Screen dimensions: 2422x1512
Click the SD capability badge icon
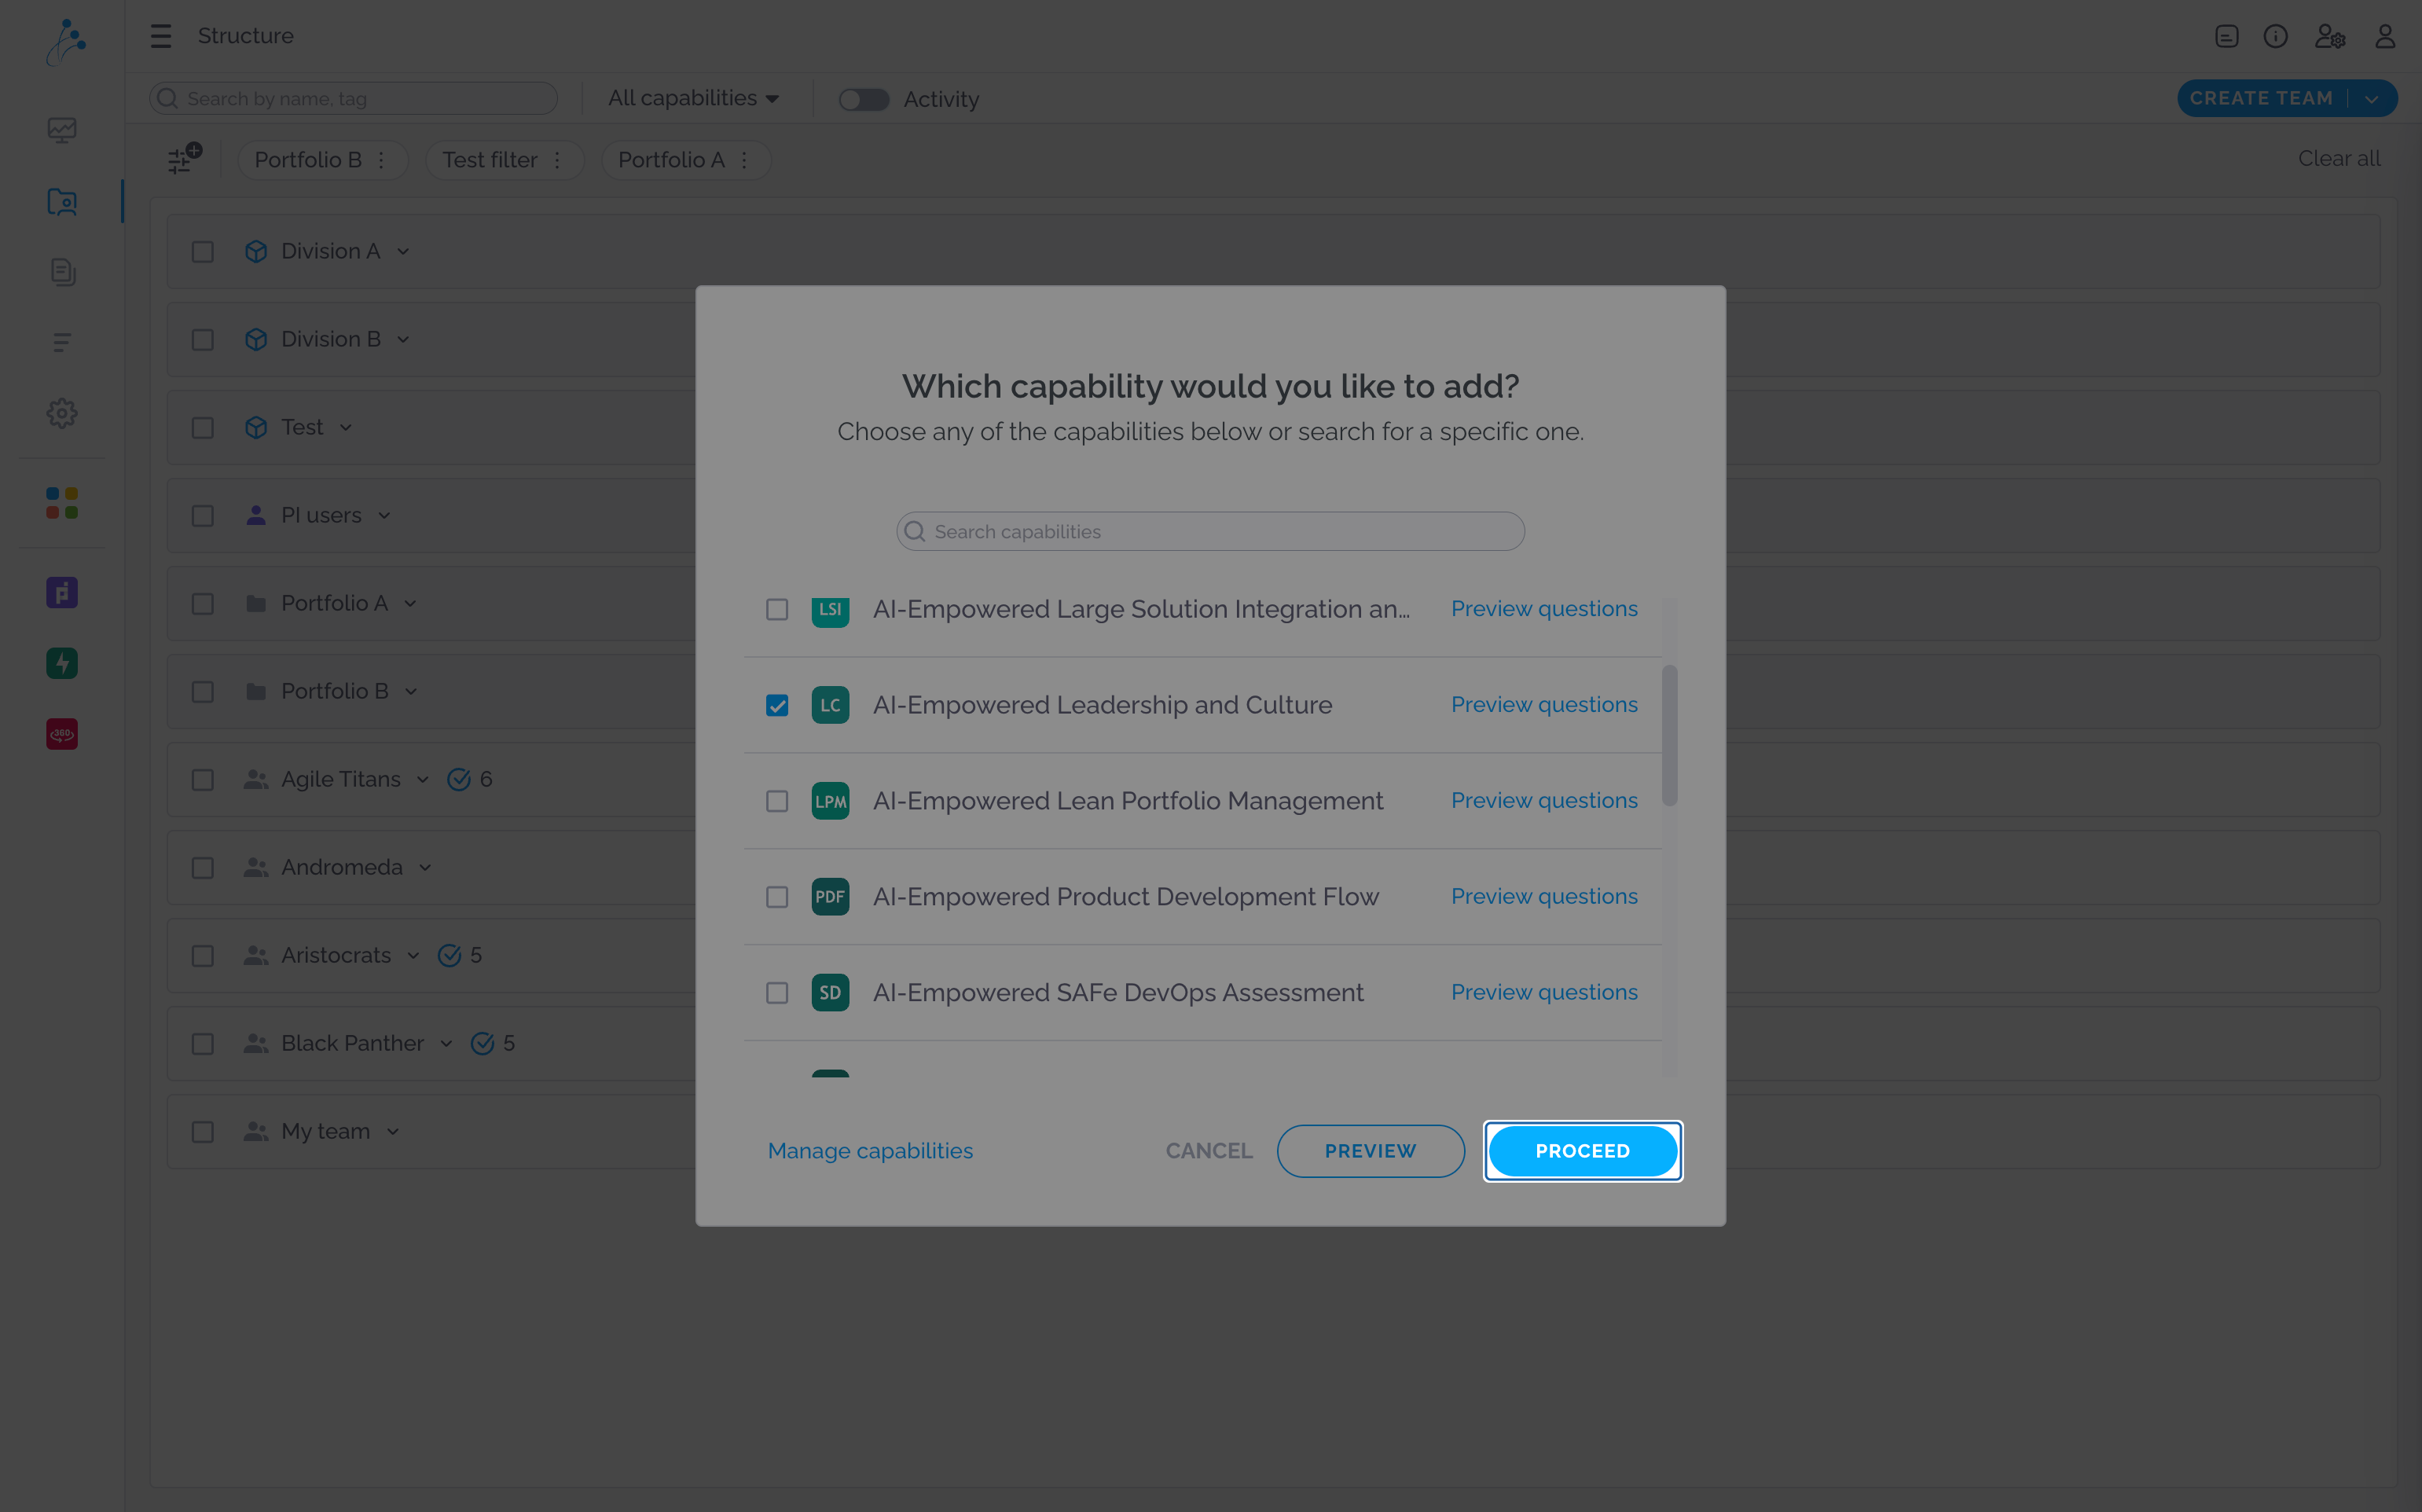click(830, 993)
